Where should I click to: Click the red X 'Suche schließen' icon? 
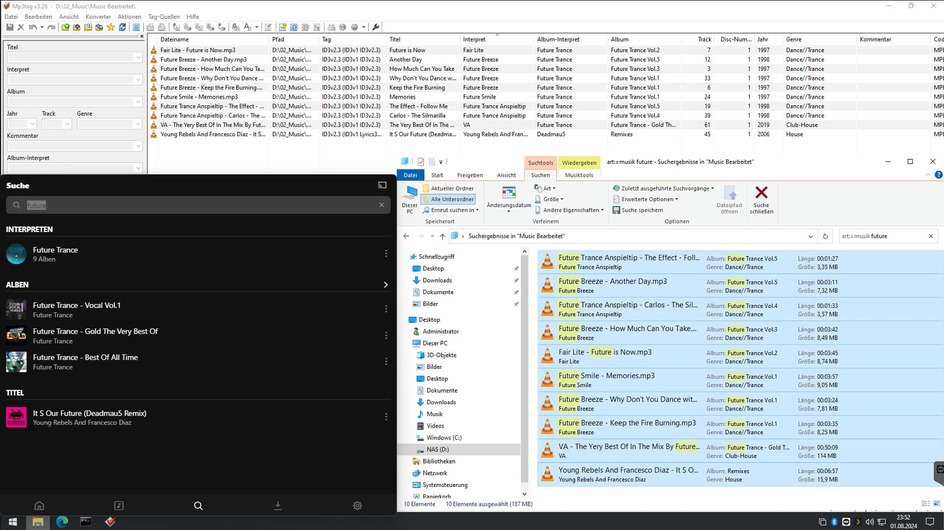point(761,193)
